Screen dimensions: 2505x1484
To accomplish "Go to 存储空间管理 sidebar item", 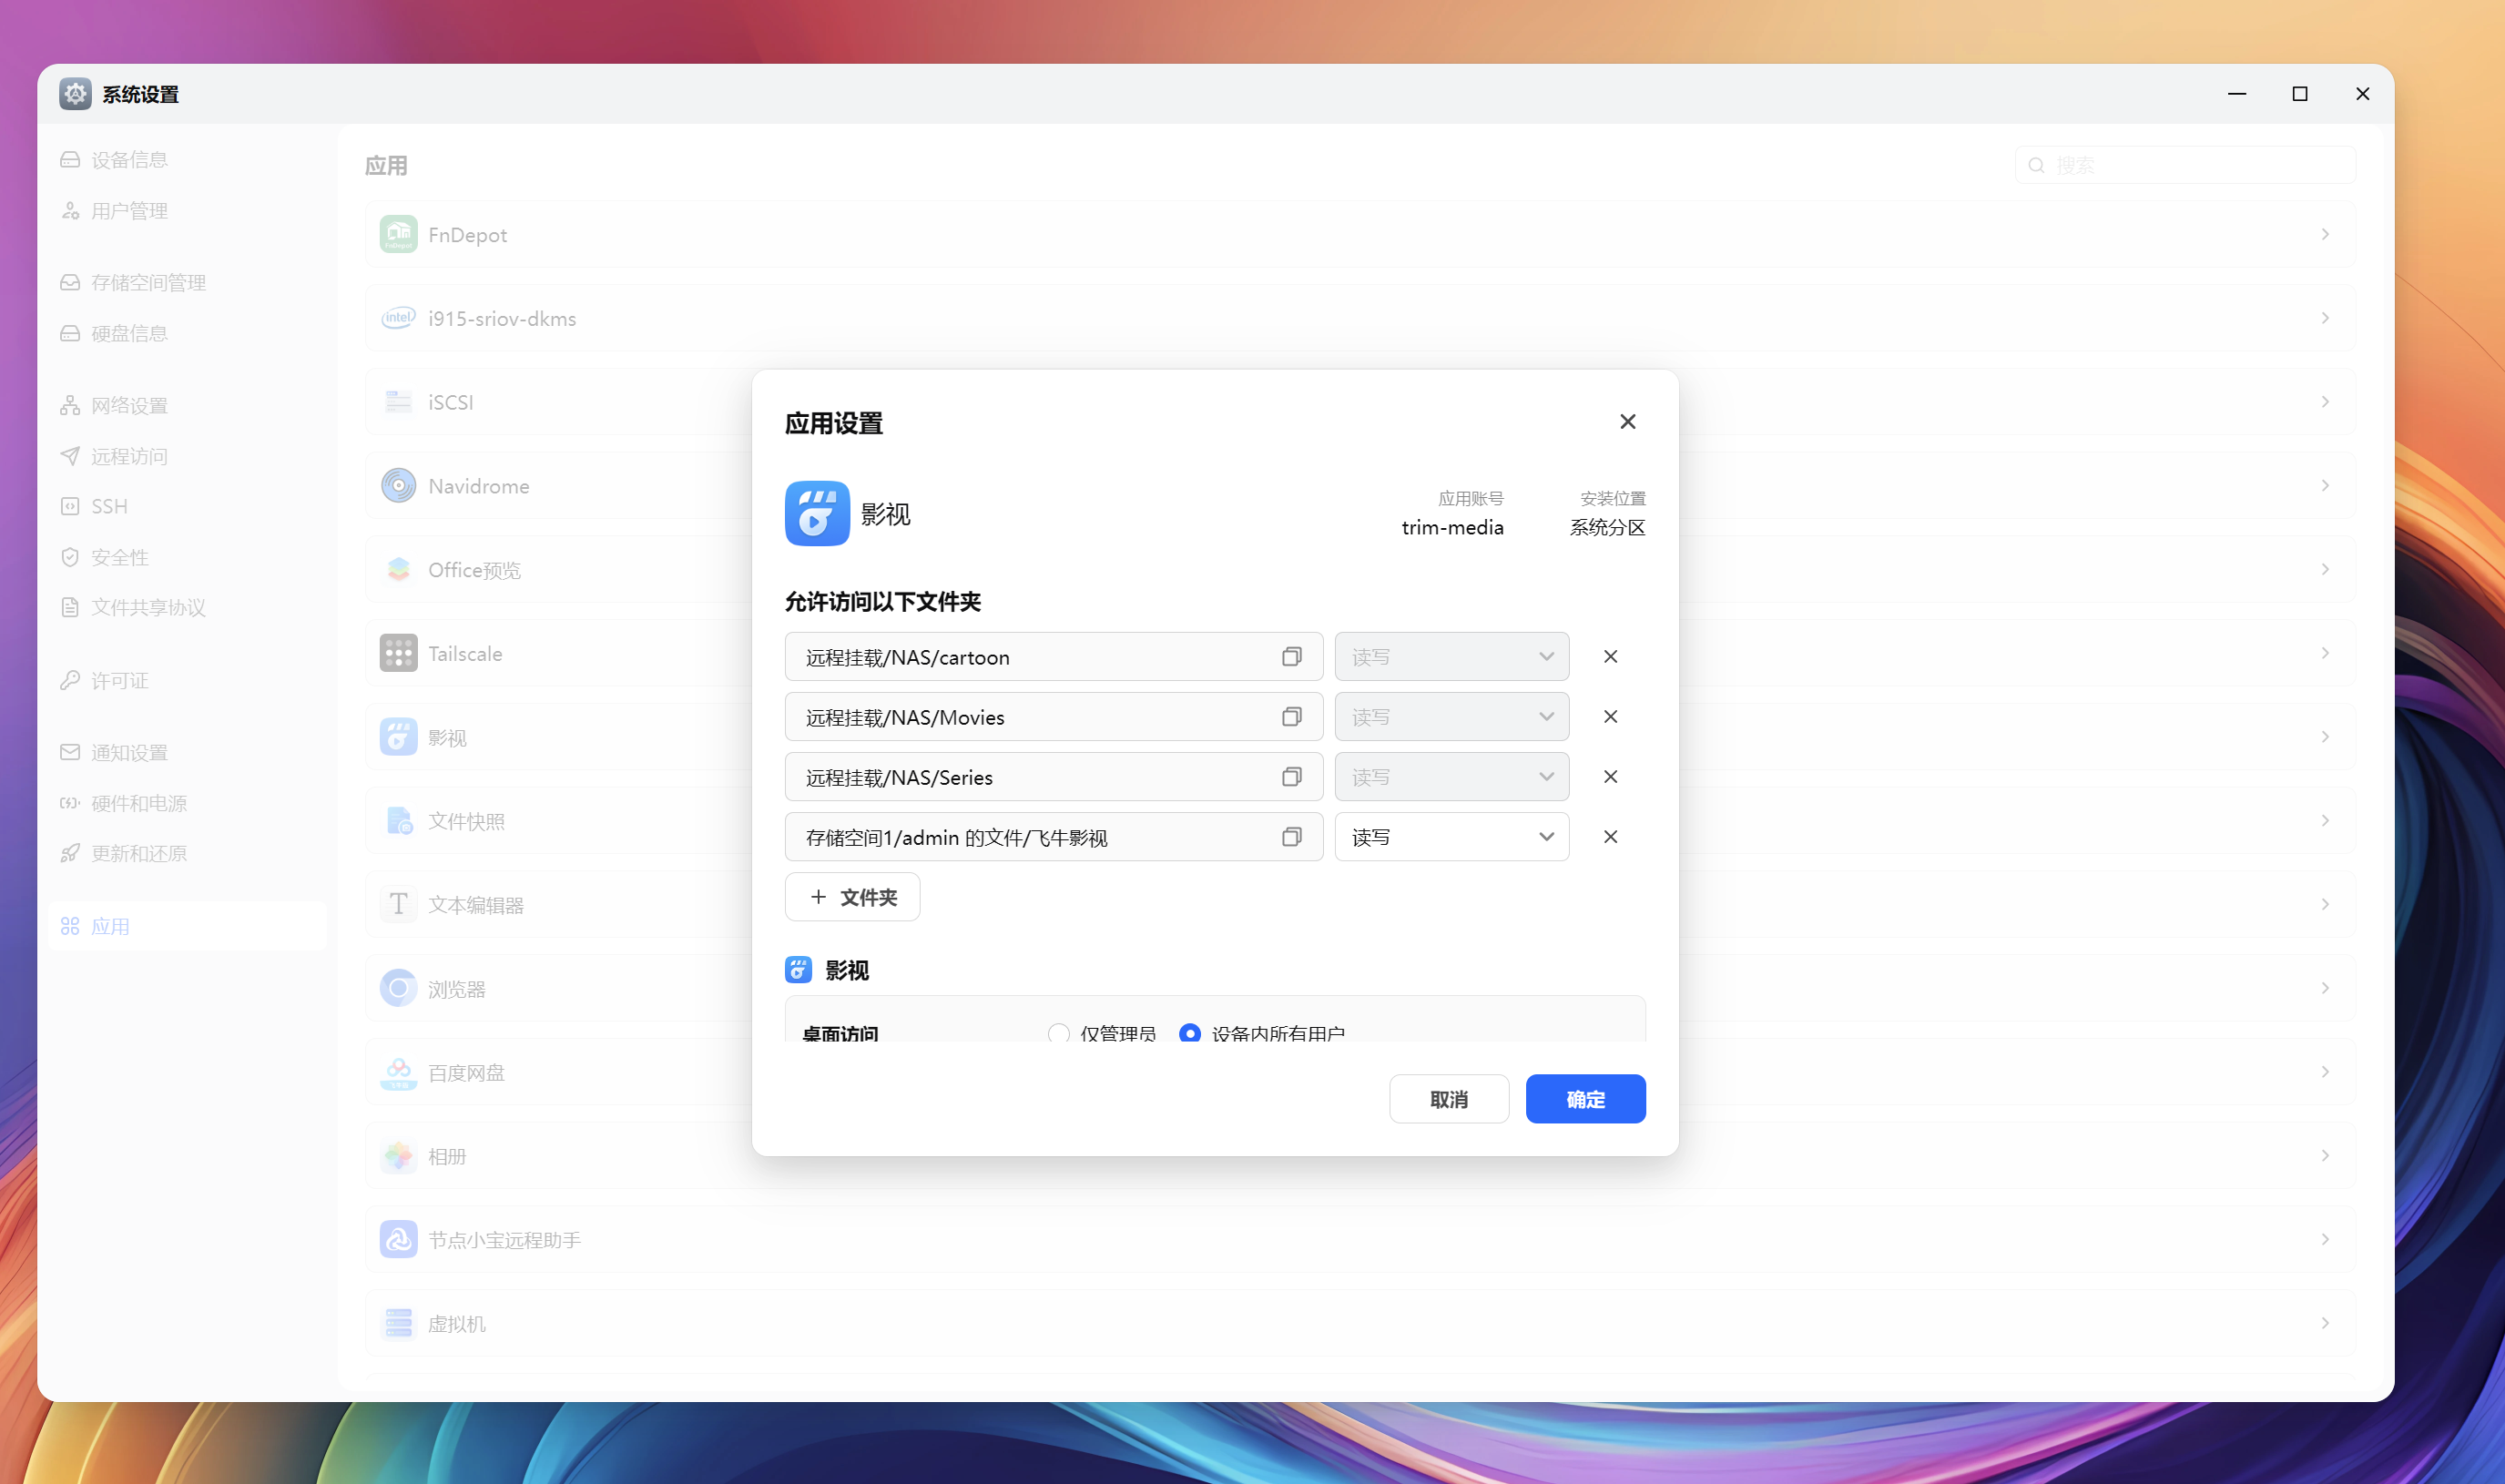I will [148, 283].
